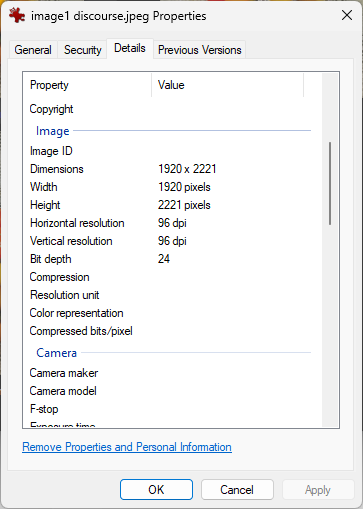The height and width of the screenshot is (509, 363).
Task: Click the Camera section header
Action: pos(56,353)
